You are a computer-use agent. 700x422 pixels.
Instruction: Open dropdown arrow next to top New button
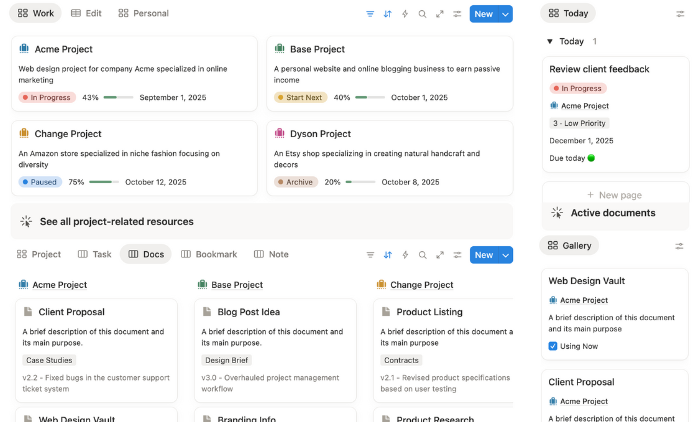pyautogui.click(x=505, y=14)
